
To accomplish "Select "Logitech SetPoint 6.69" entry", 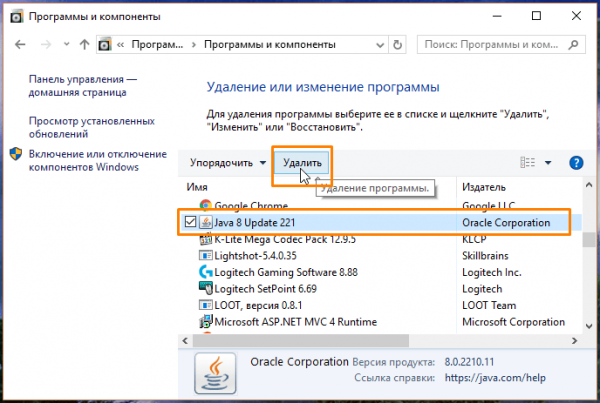I will click(x=266, y=289).
